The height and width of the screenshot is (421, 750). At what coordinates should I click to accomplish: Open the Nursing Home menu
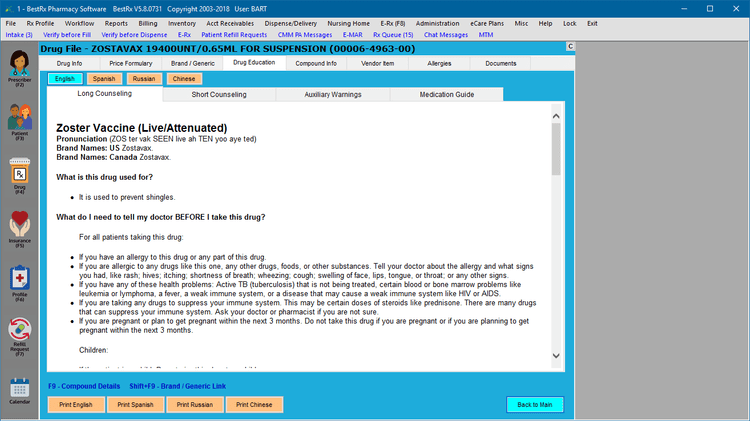coord(348,23)
